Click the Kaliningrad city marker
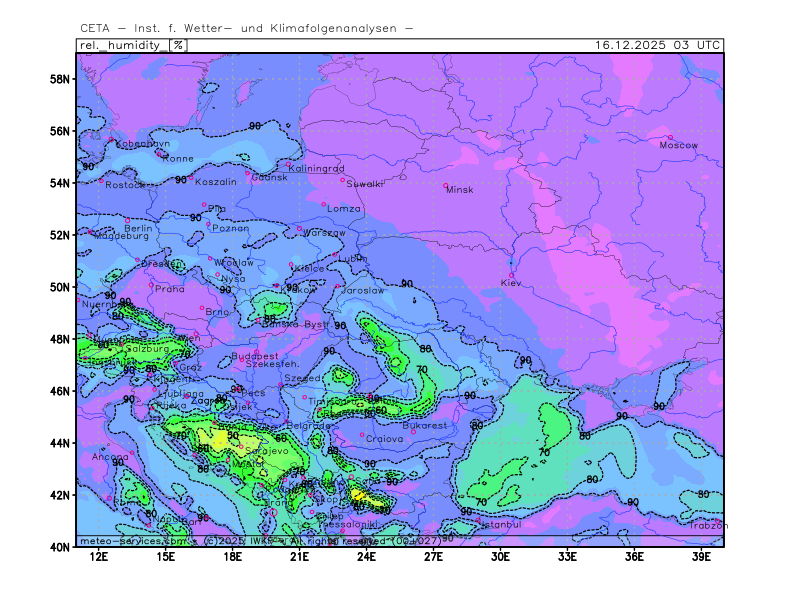Image resolution: width=800 pixels, height=600 pixels. (289, 164)
